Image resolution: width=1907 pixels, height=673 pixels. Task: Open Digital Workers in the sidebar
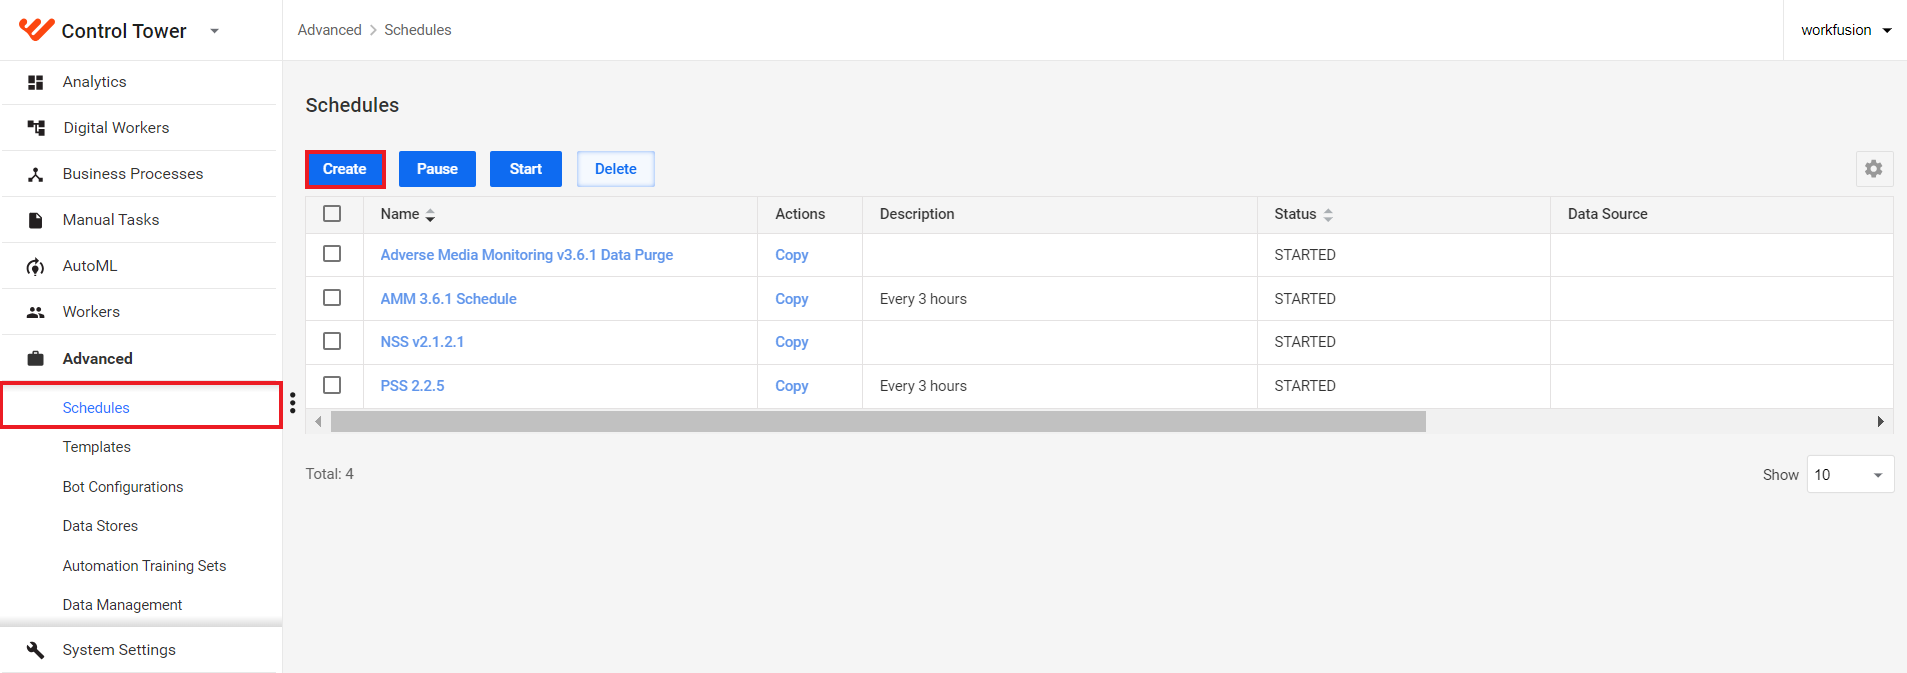(116, 128)
